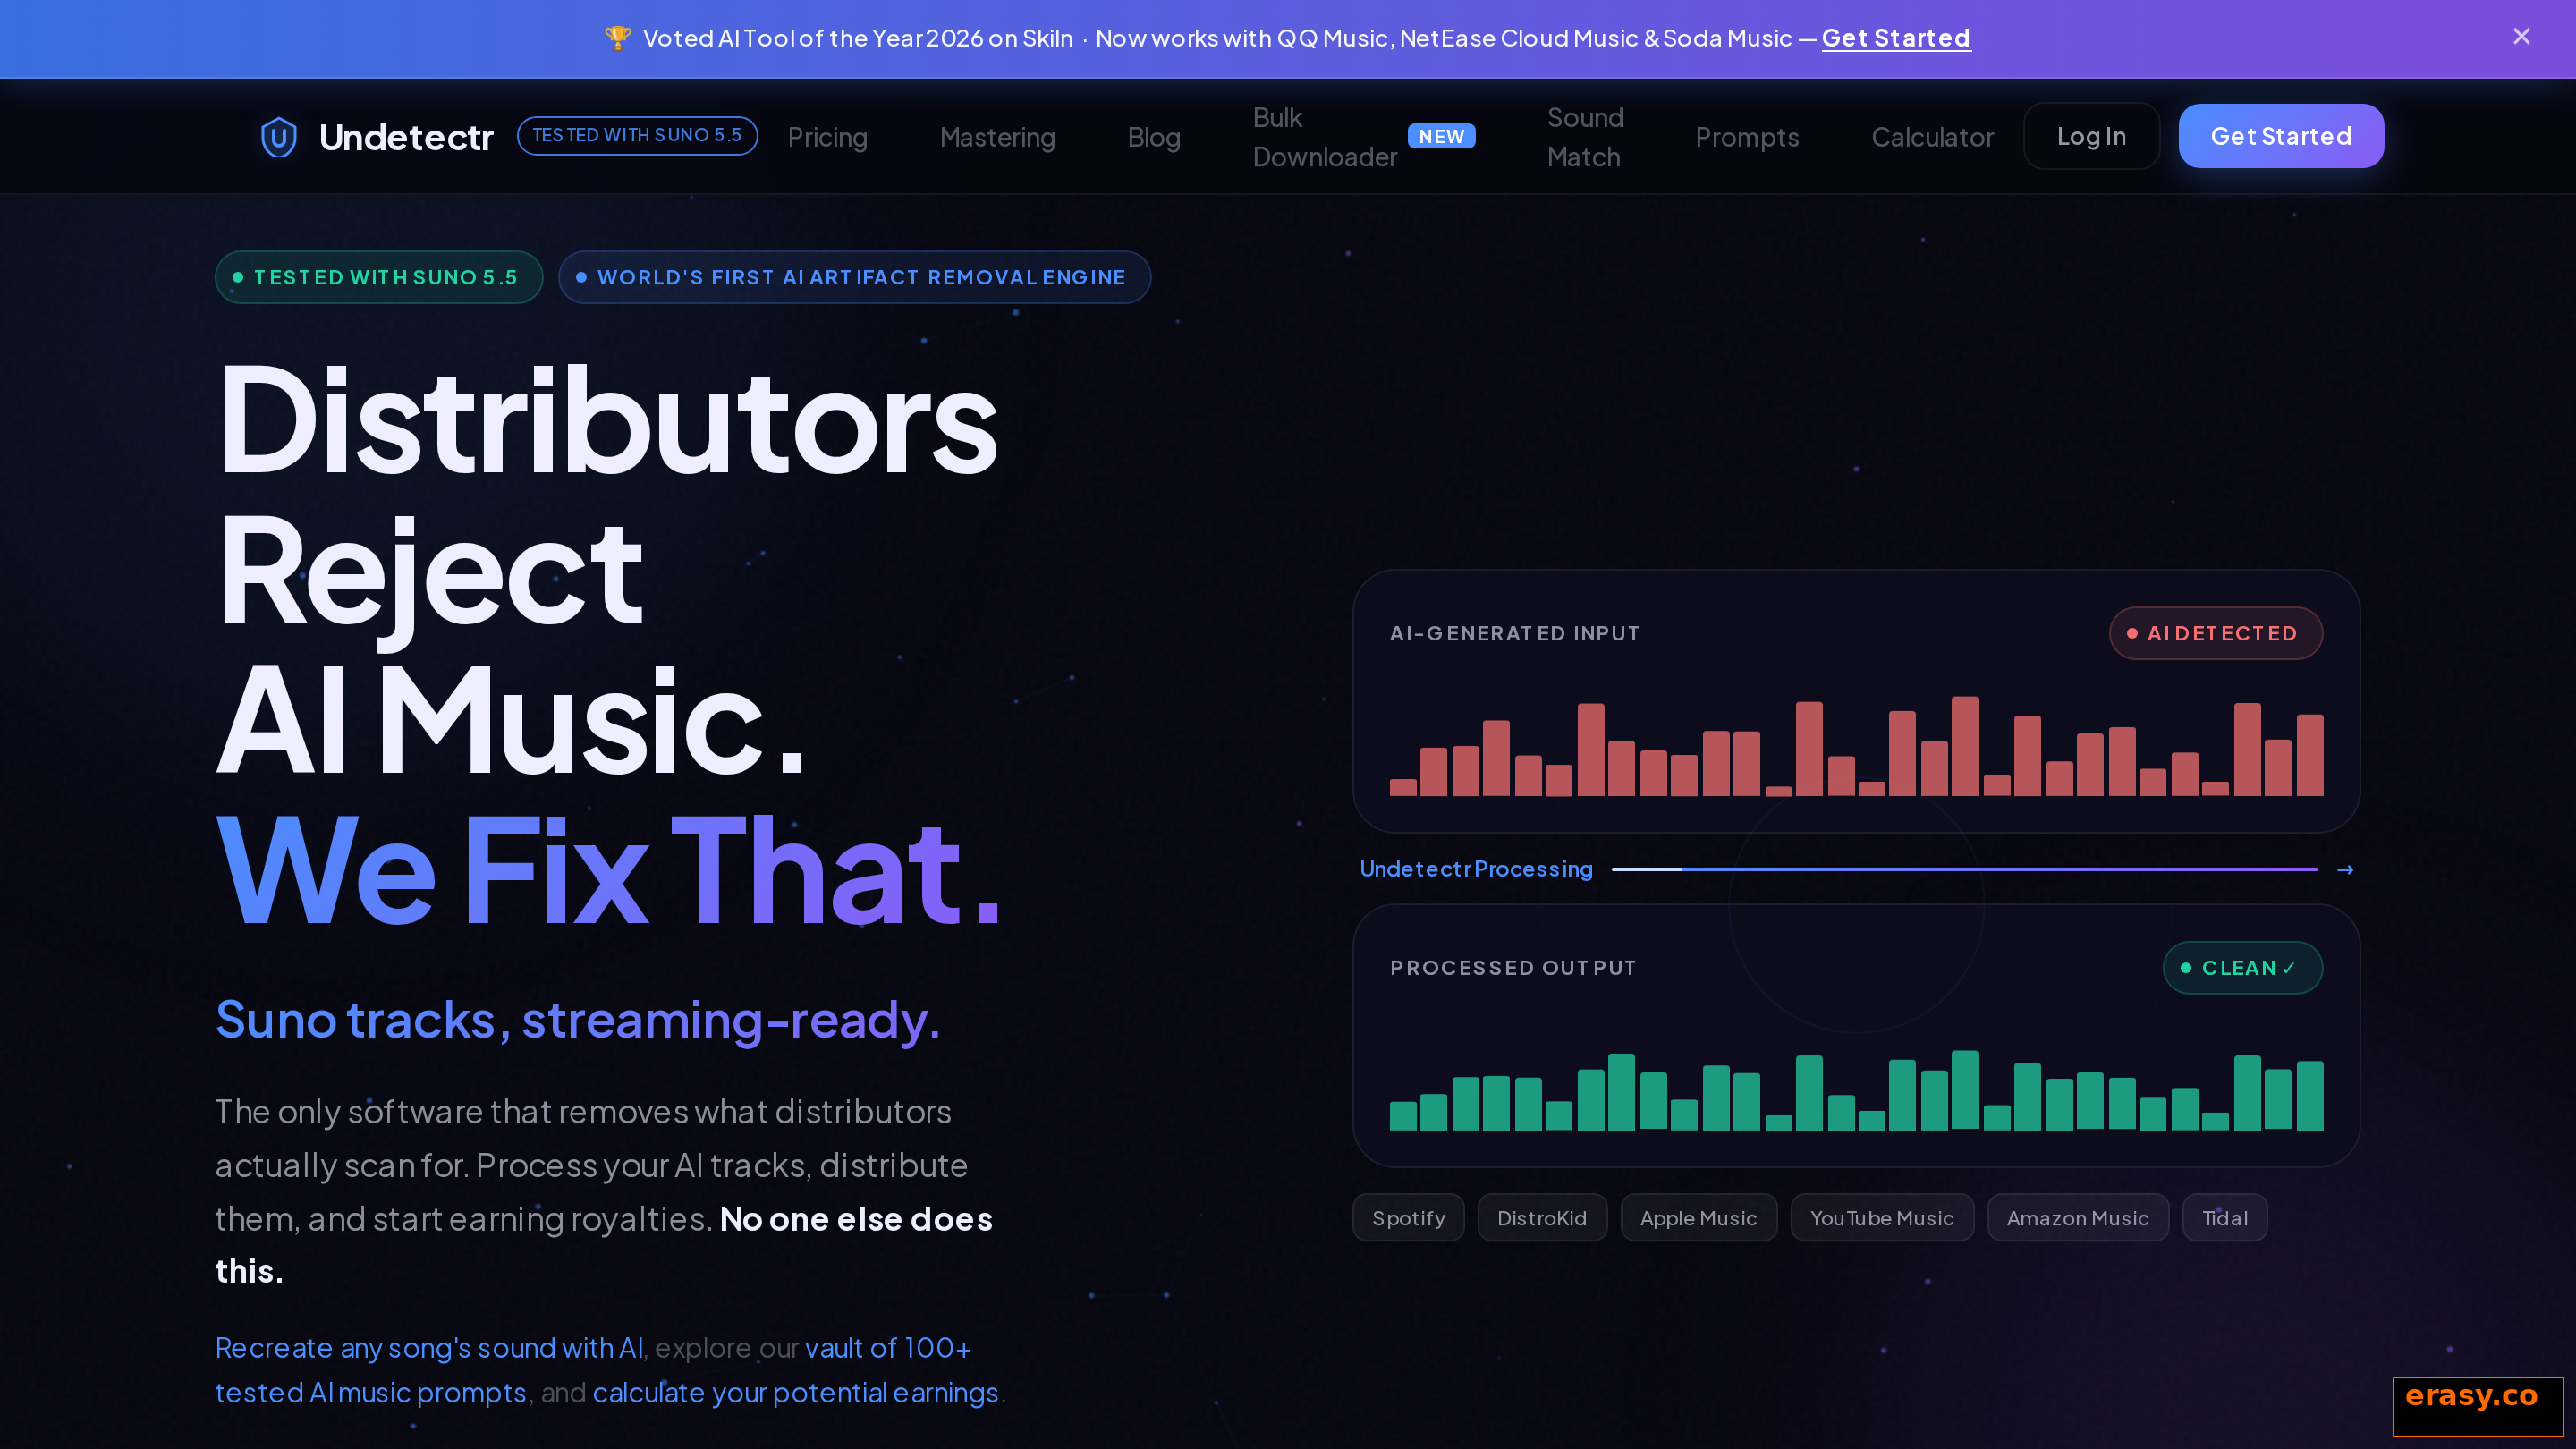The width and height of the screenshot is (2576, 1449).
Task: Click the Clean checkmark status badge
Action: point(2242,968)
